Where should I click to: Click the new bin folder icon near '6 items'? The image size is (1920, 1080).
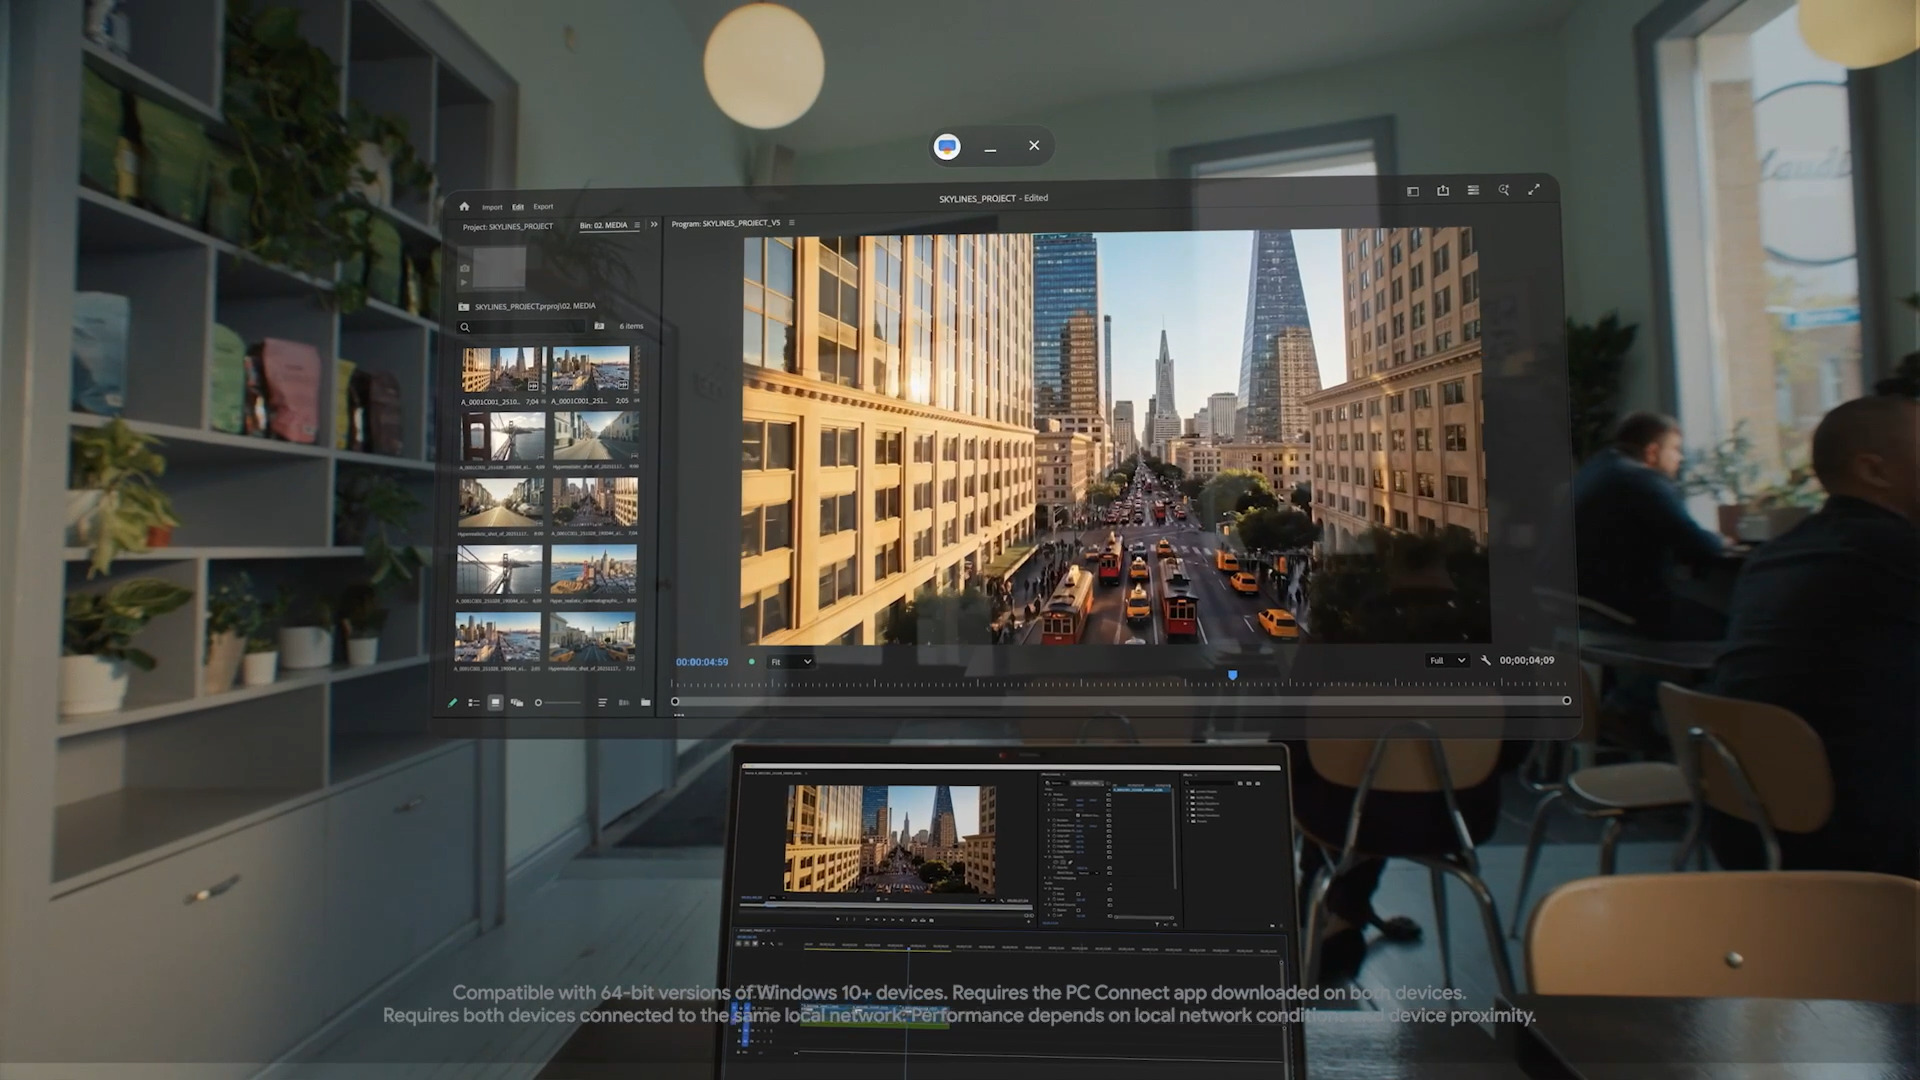tap(599, 327)
